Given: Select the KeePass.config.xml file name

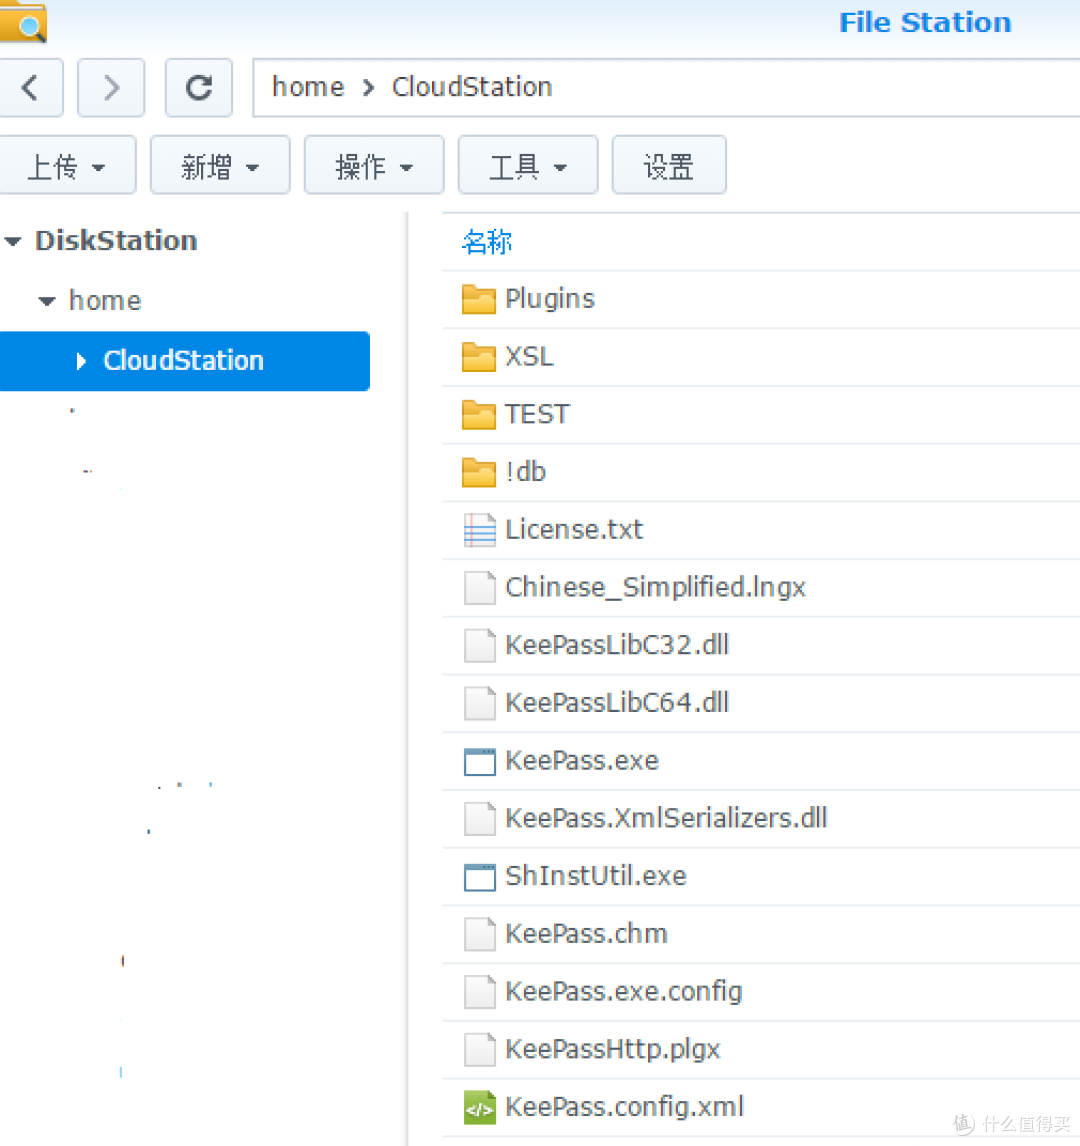Looking at the screenshot, I should click(x=625, y=1107).
